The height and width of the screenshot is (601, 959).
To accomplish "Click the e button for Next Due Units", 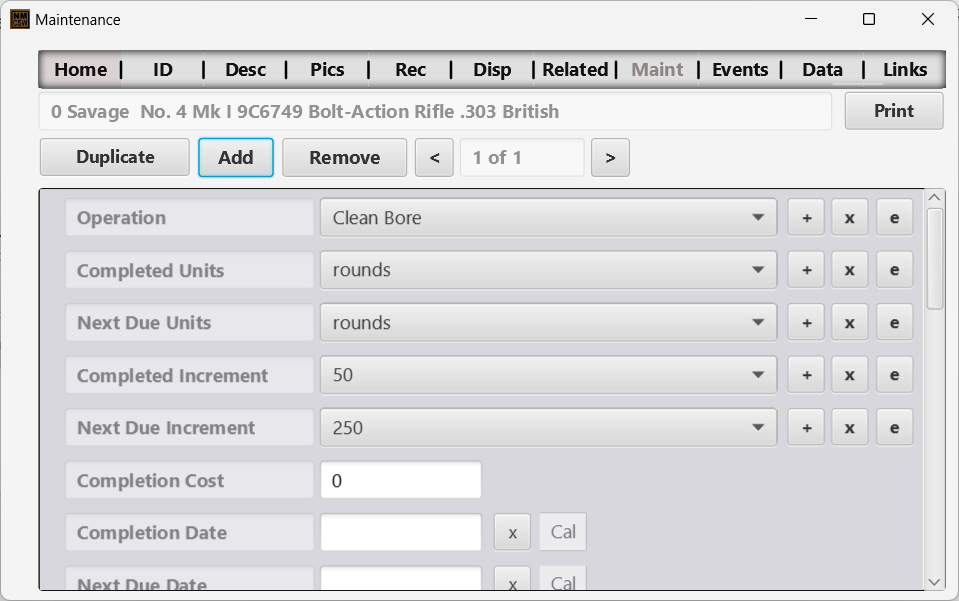I will point(894,323).
